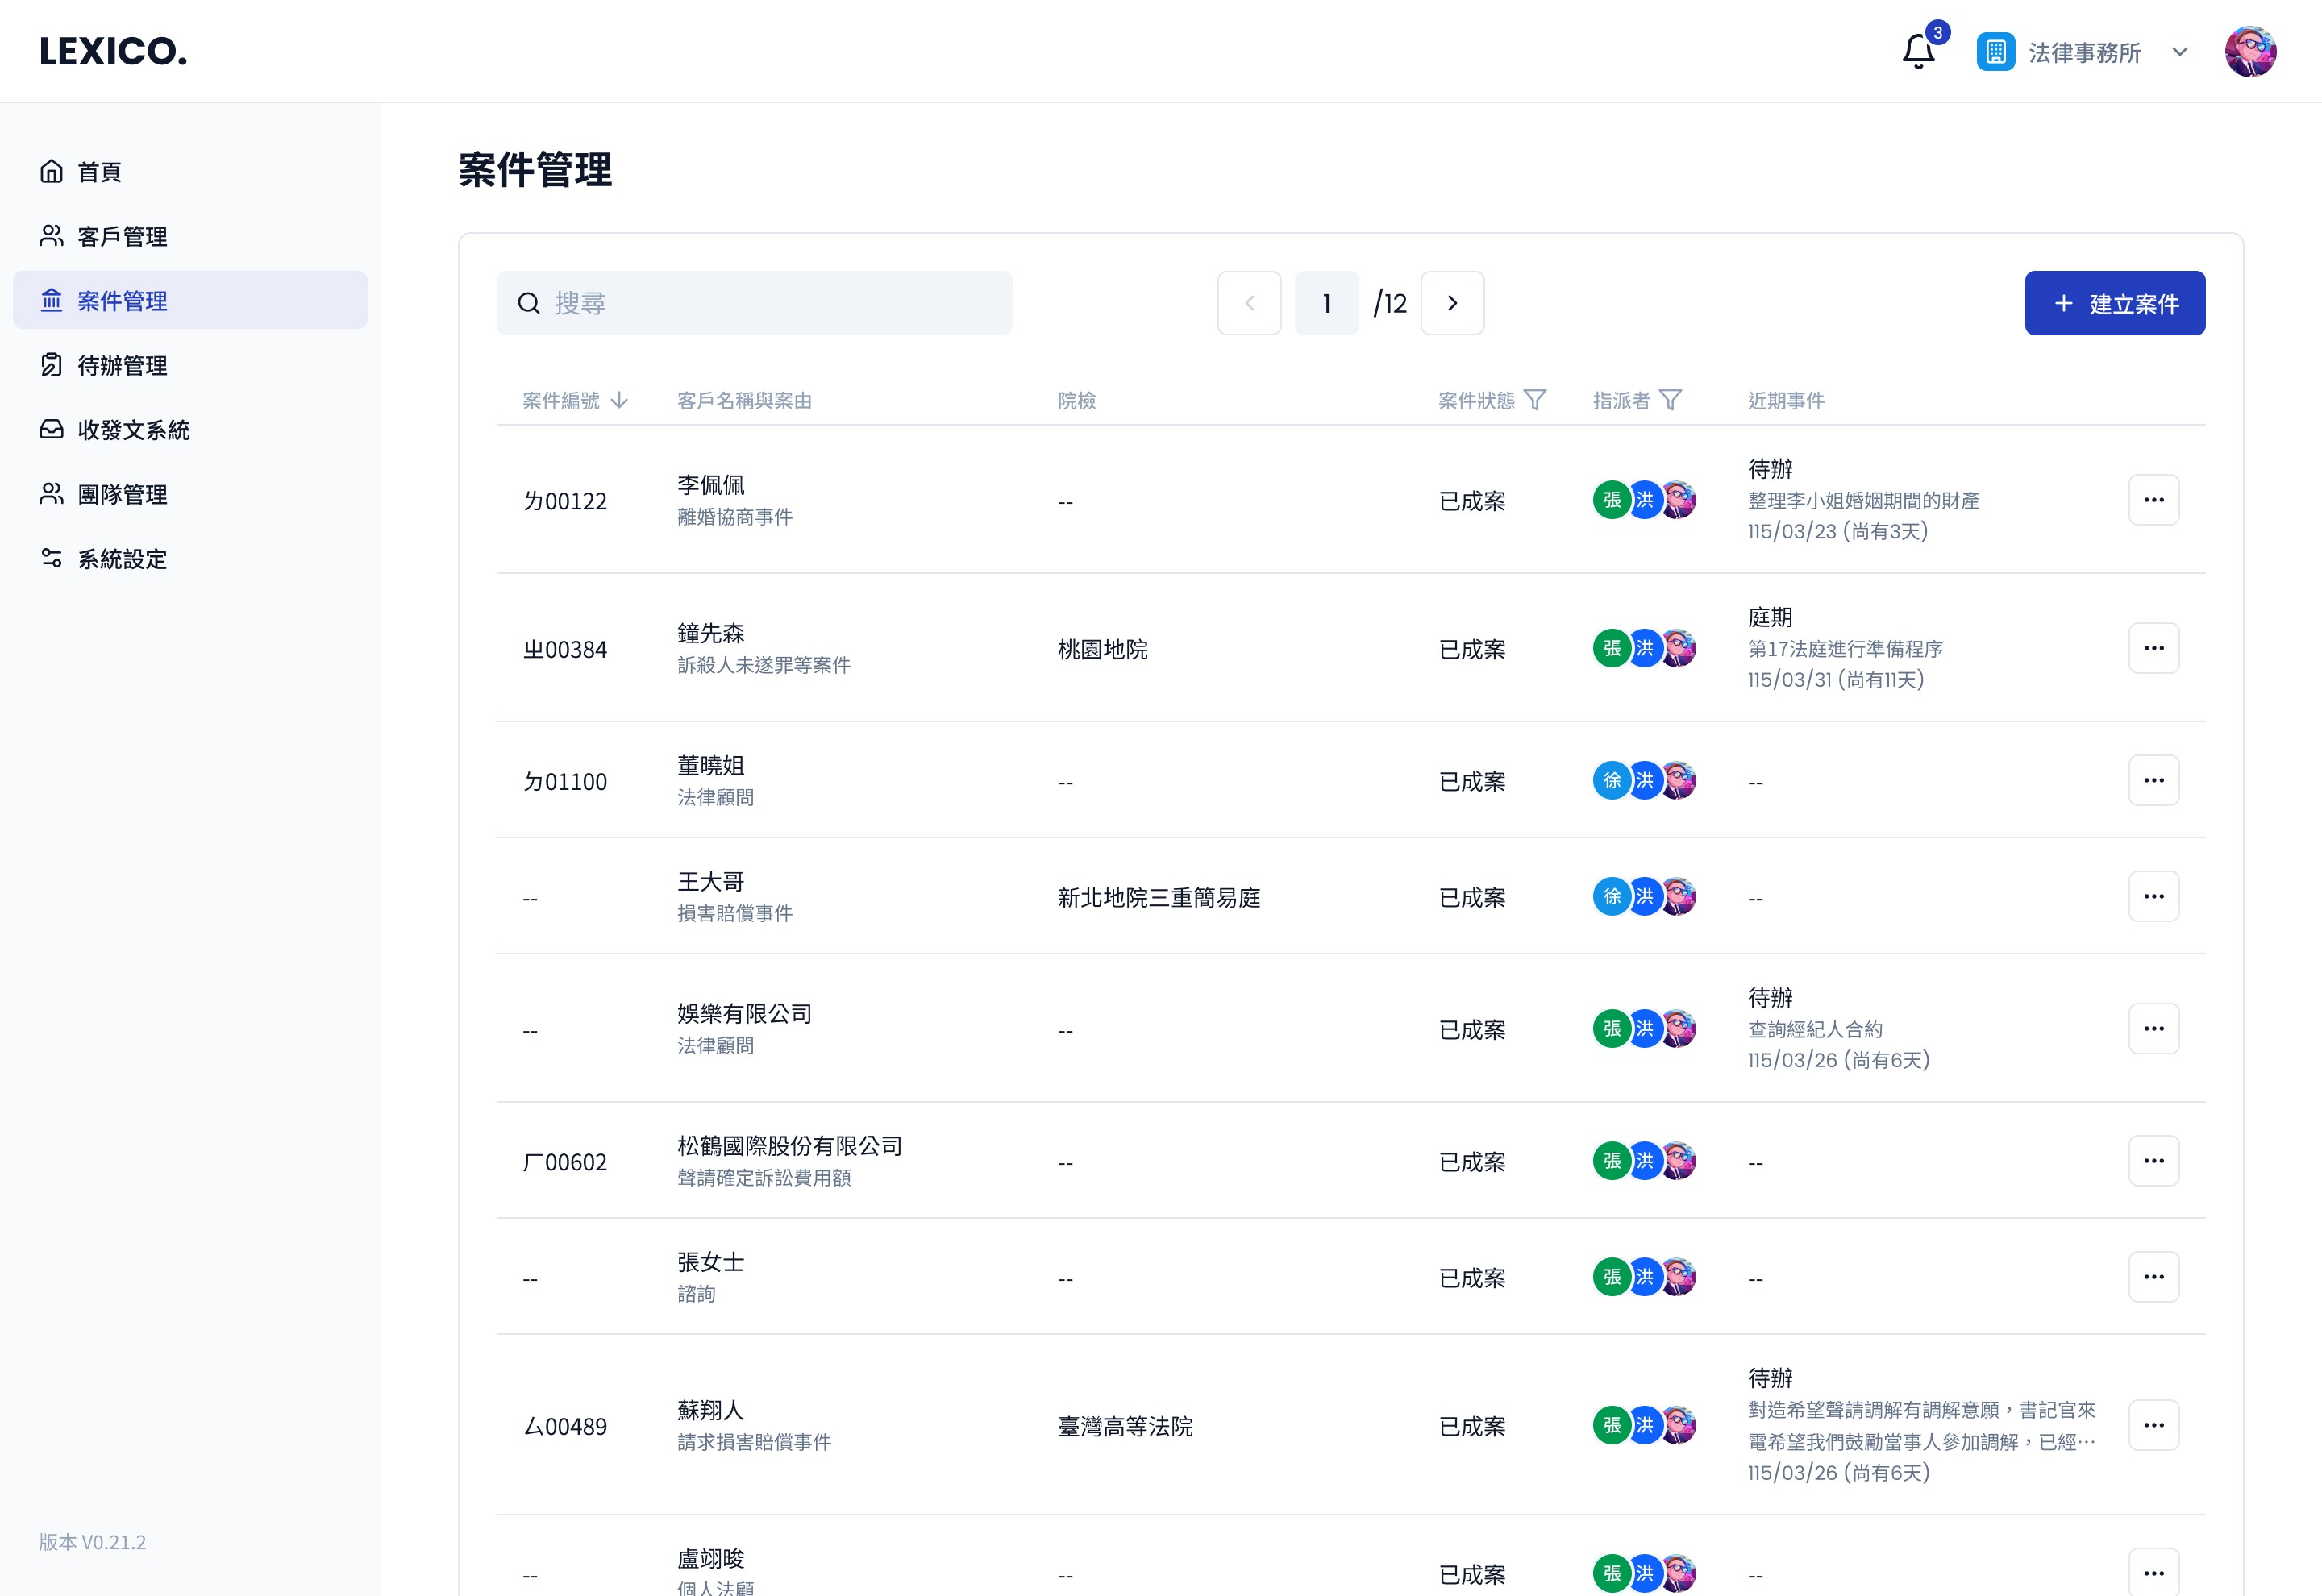Go to next page of cases
The width and height of the screenshot is (2322, 1596).
click(1452, 303)
